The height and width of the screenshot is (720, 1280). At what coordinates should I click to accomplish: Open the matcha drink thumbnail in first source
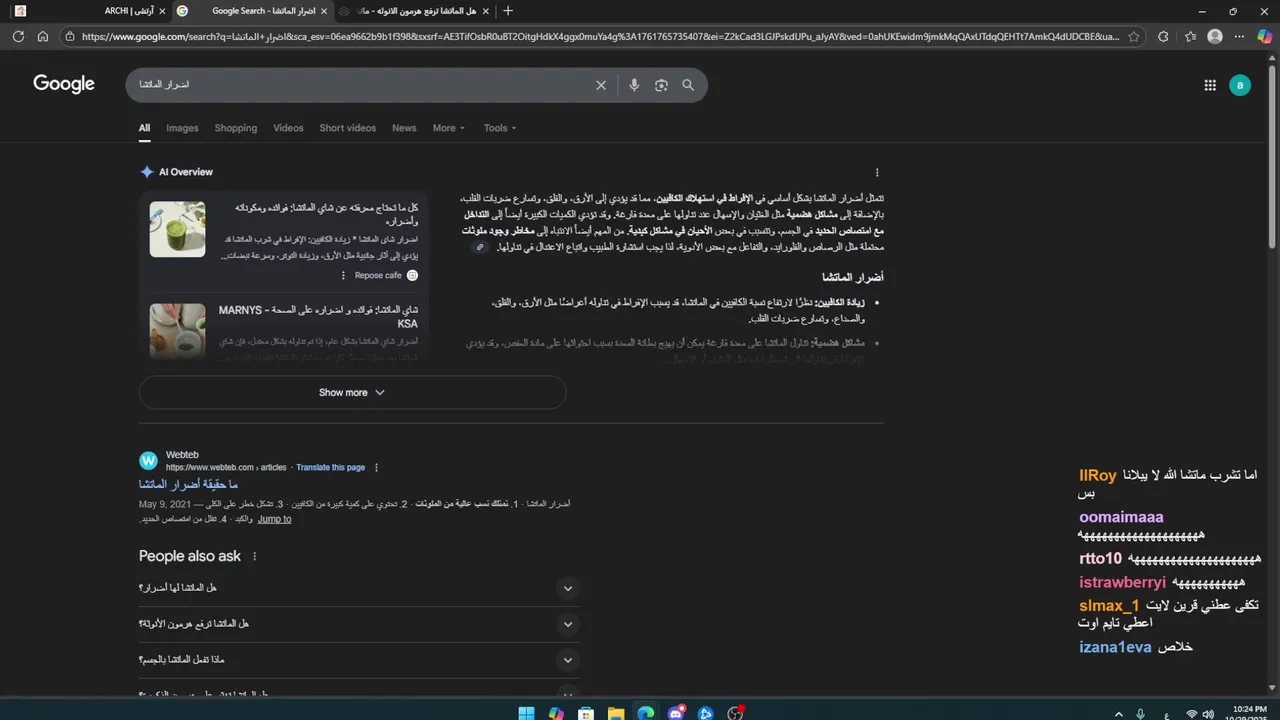[x=177, y=229]
